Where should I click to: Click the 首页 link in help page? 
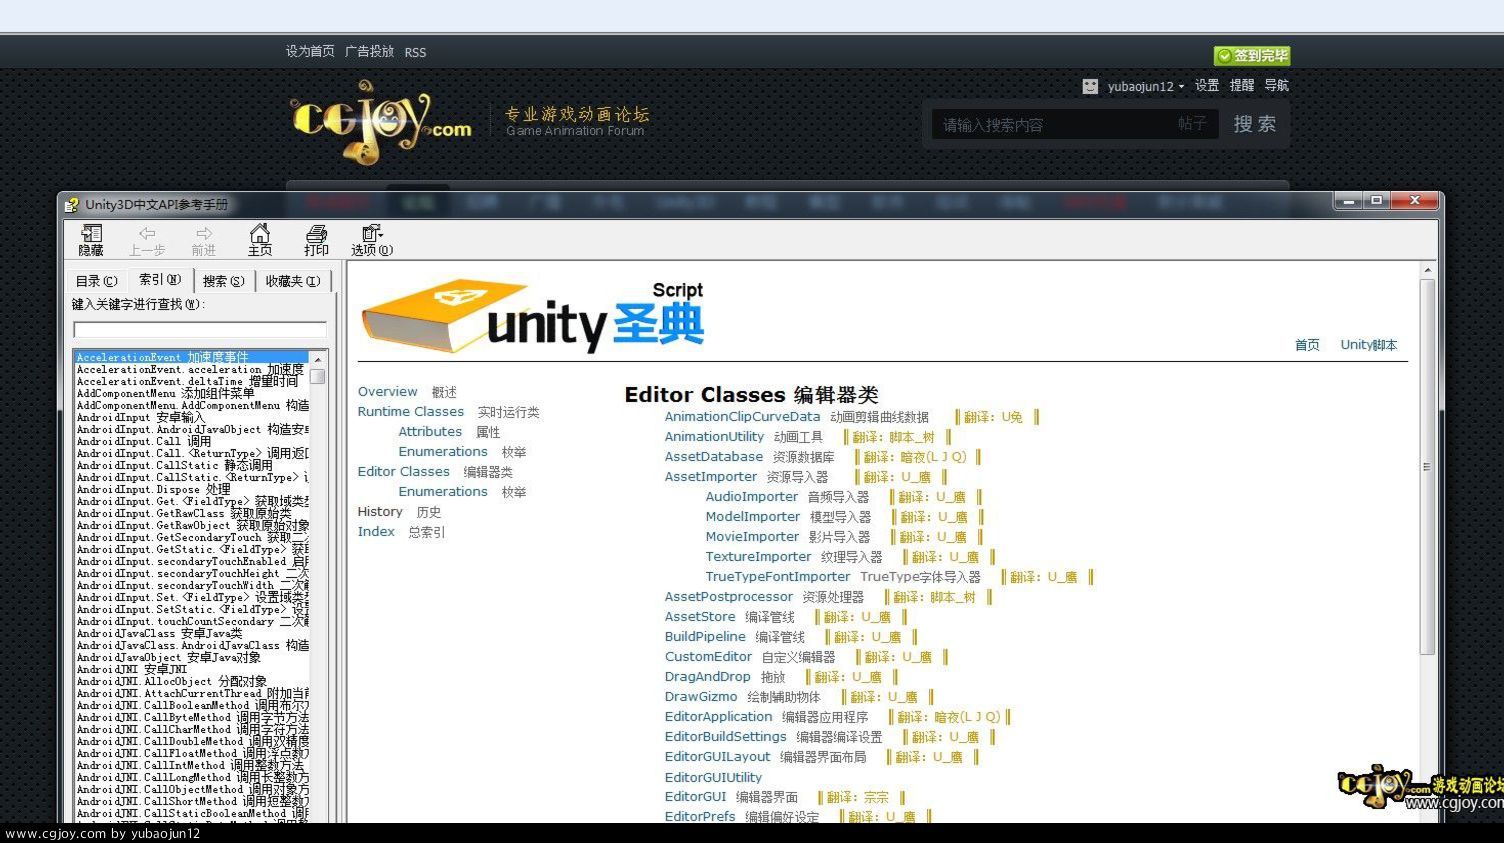pyautogui.click(x=1307, y=345)
